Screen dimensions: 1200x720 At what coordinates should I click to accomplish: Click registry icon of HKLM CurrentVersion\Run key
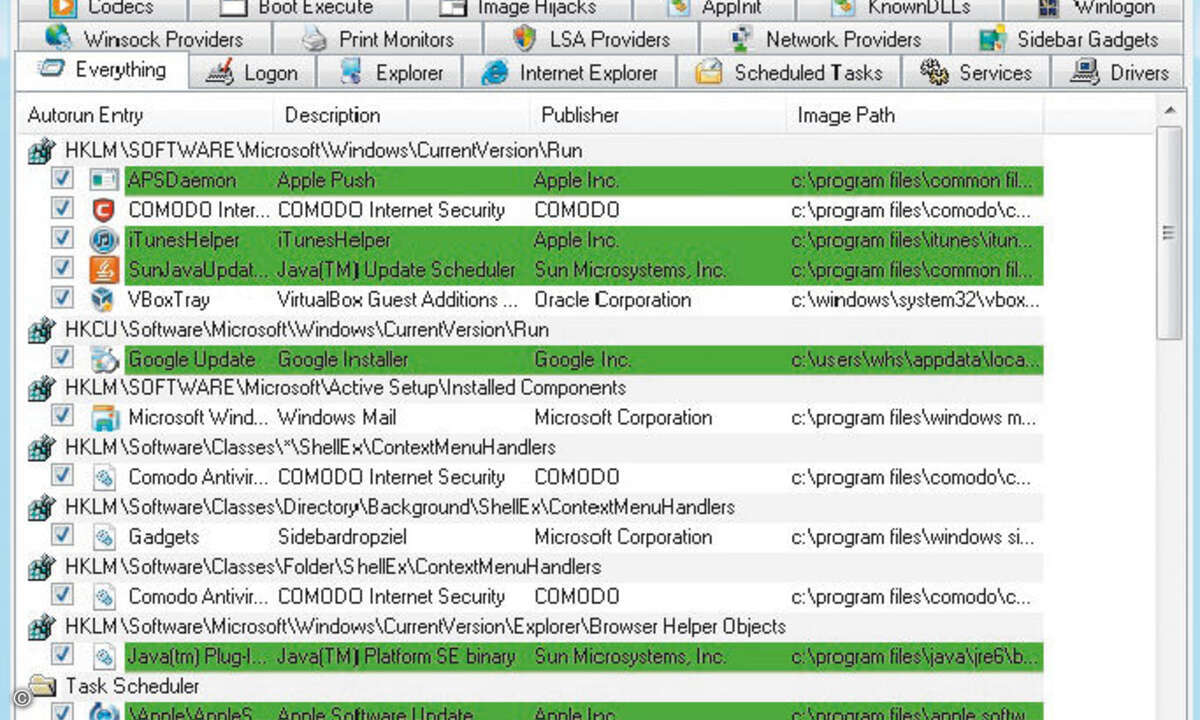[x=41, y=152]
